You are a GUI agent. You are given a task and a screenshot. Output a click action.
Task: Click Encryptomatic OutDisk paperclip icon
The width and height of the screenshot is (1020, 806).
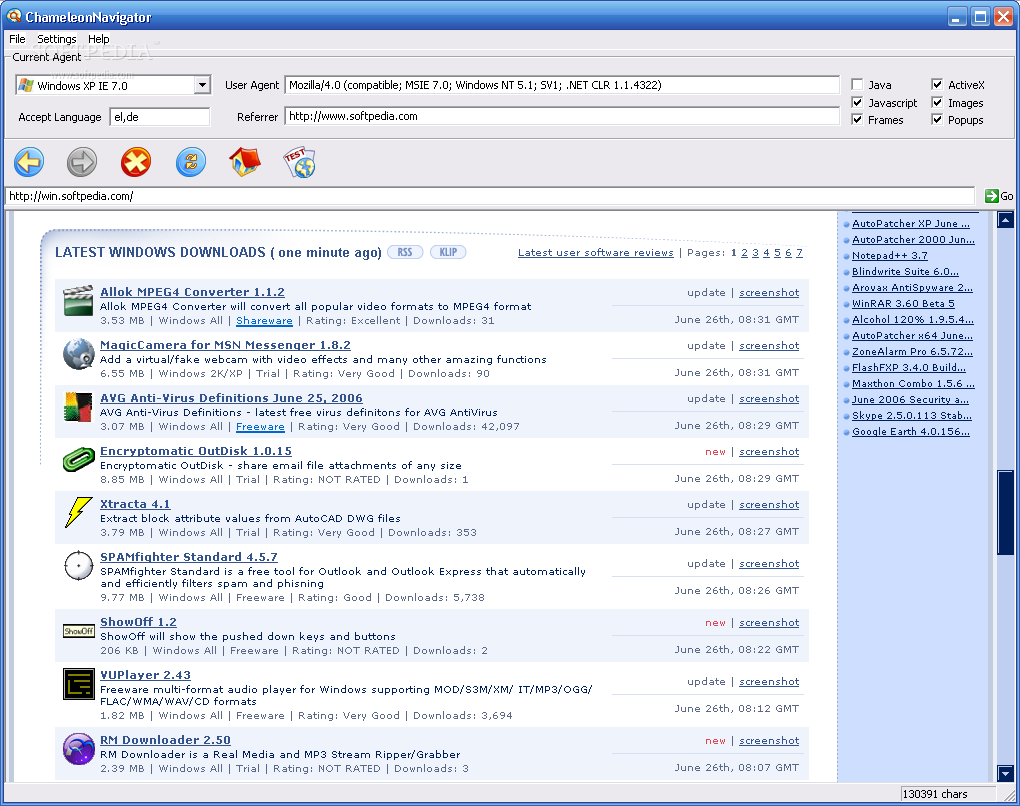pos(79,459)
